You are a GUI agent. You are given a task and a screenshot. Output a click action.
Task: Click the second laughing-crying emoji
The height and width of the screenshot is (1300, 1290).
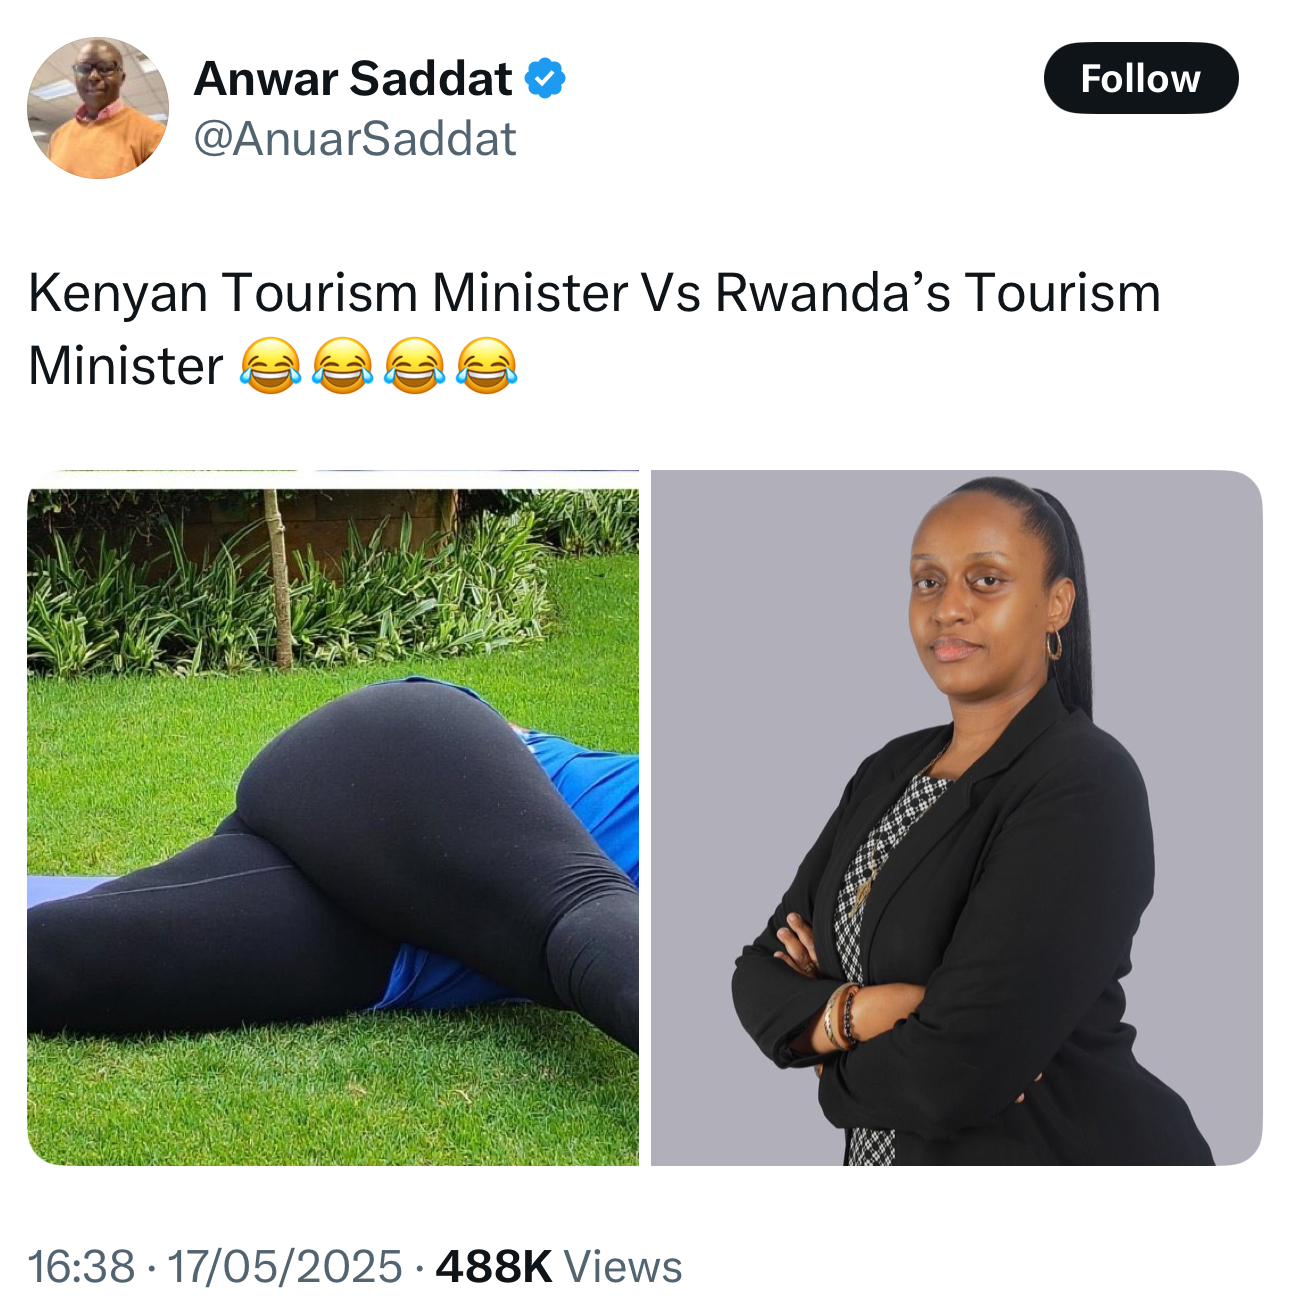coord(342,365)
